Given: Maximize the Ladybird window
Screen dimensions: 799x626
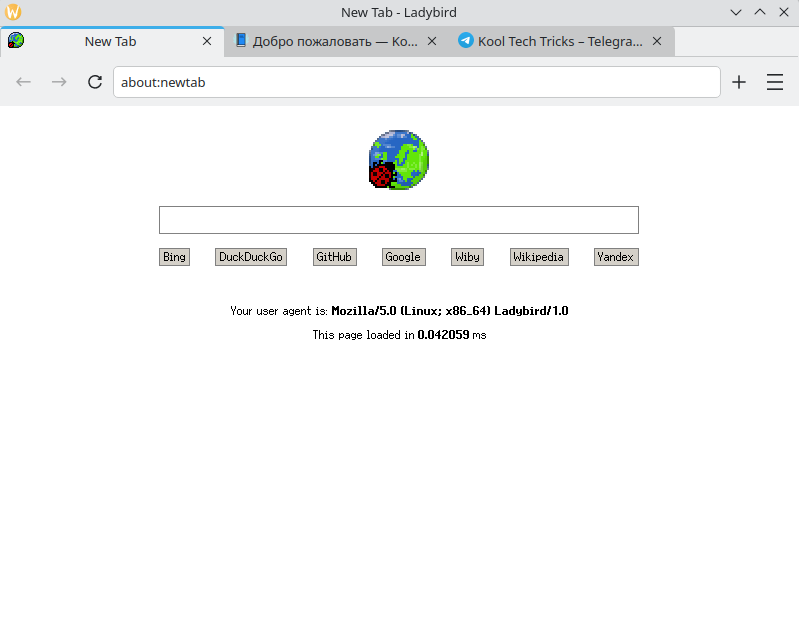Looking at the screenshot, I should 760,12.
